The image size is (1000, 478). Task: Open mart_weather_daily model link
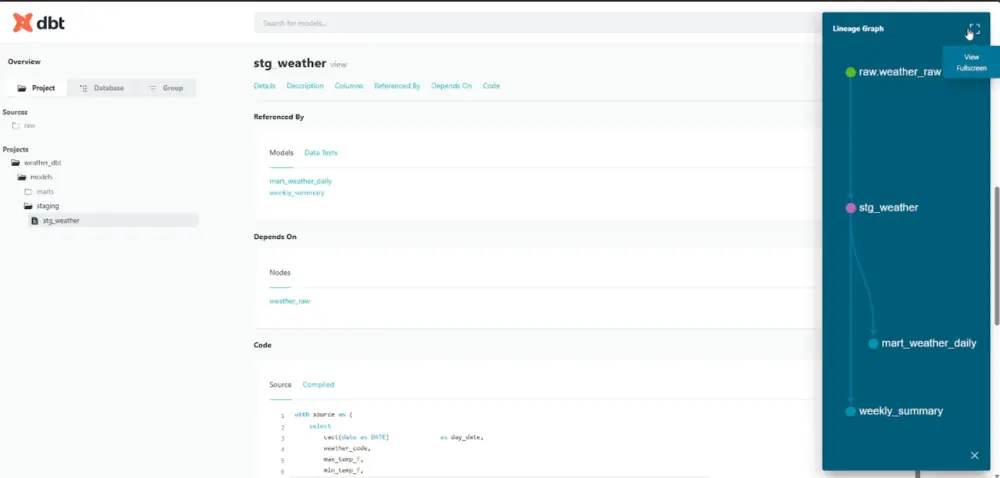[x=300, y=181]
